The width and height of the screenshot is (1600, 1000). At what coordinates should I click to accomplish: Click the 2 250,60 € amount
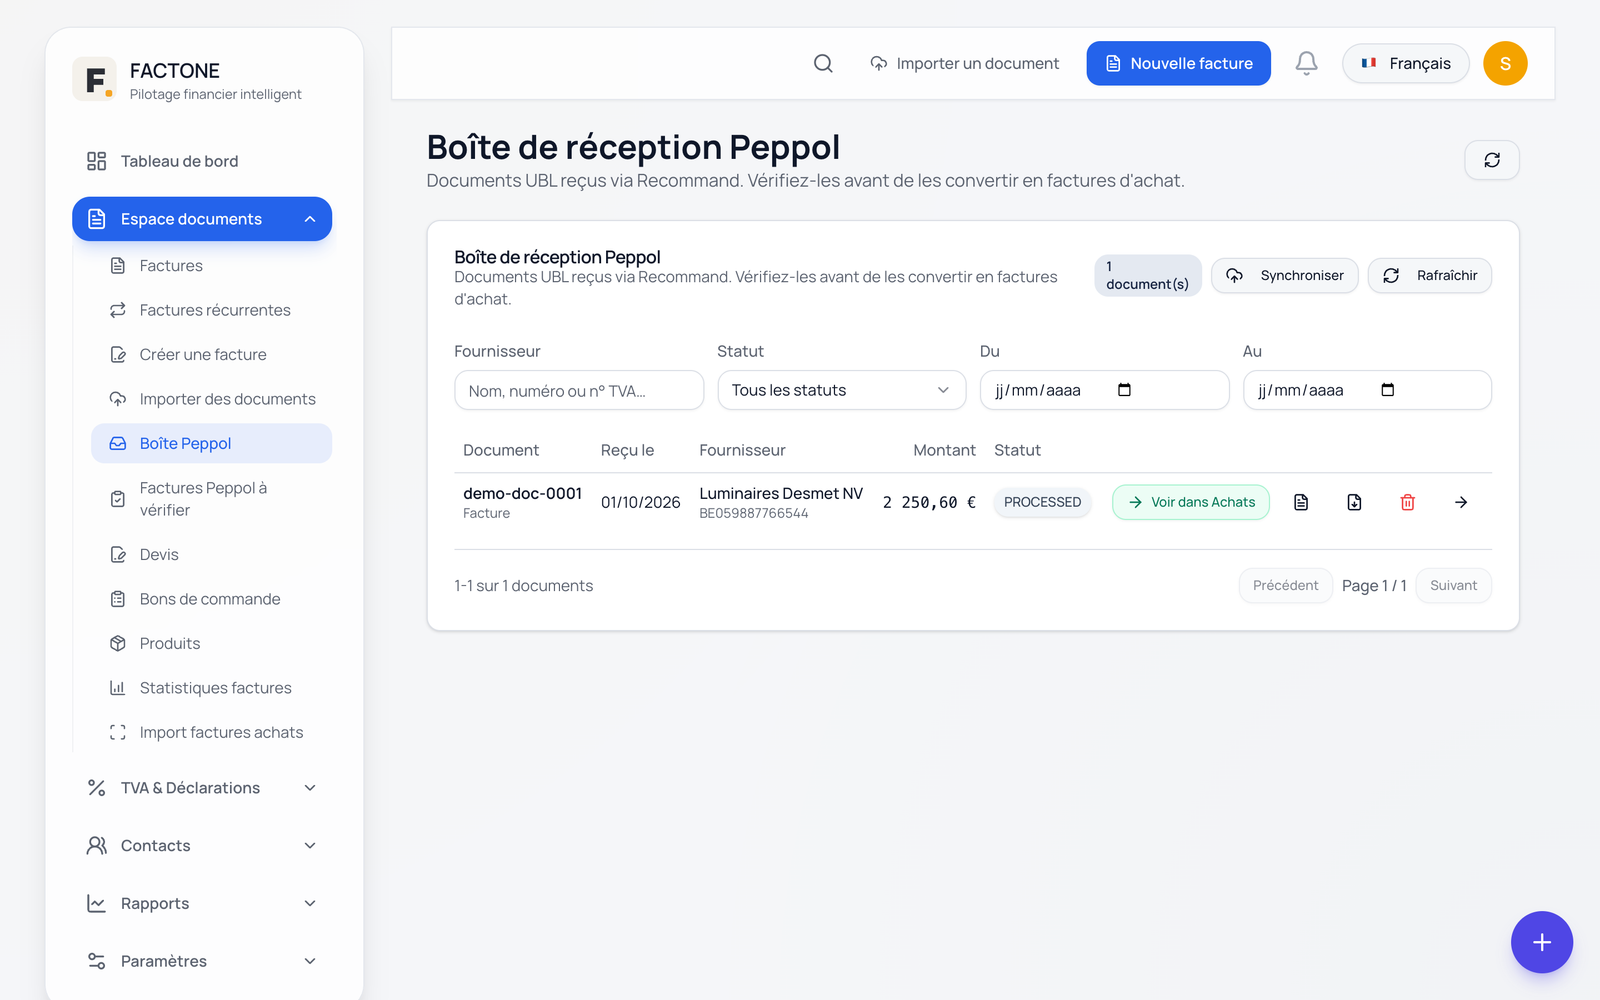[929, 502]
